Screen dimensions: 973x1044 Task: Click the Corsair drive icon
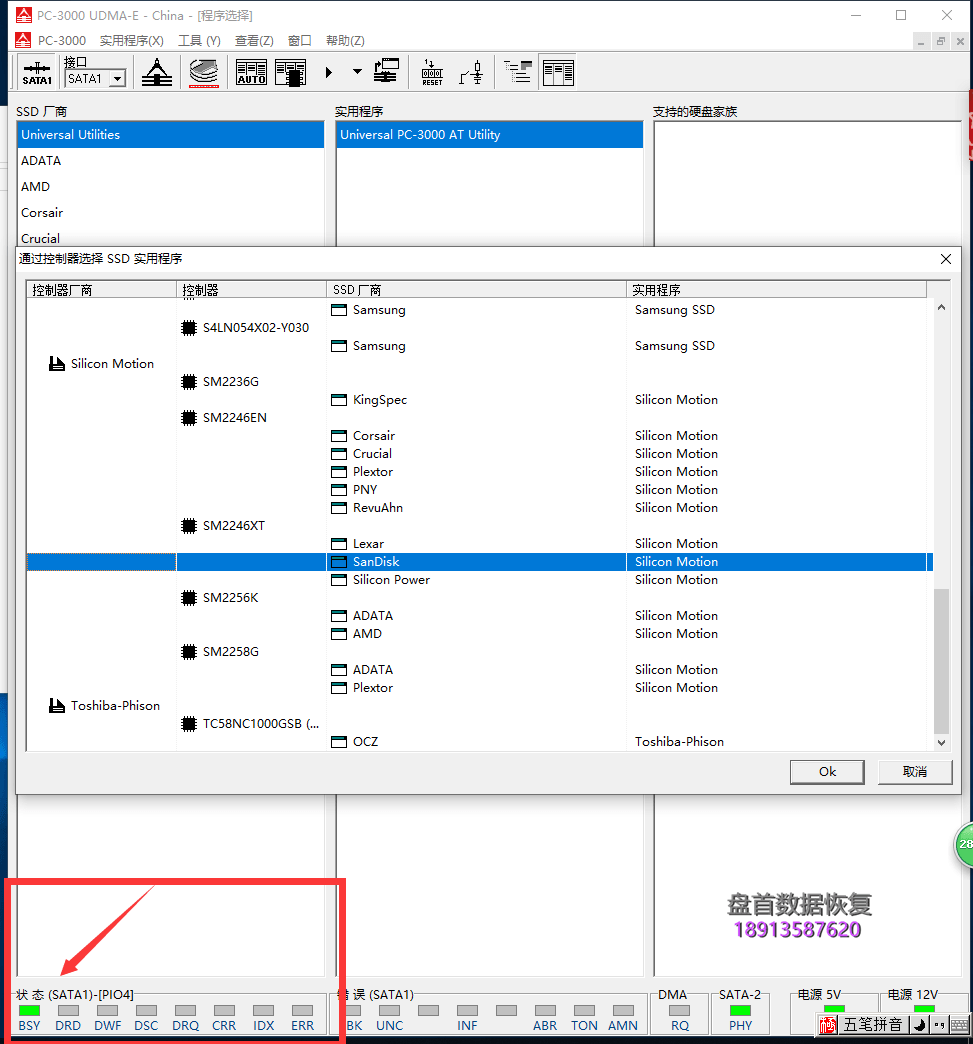339,436
